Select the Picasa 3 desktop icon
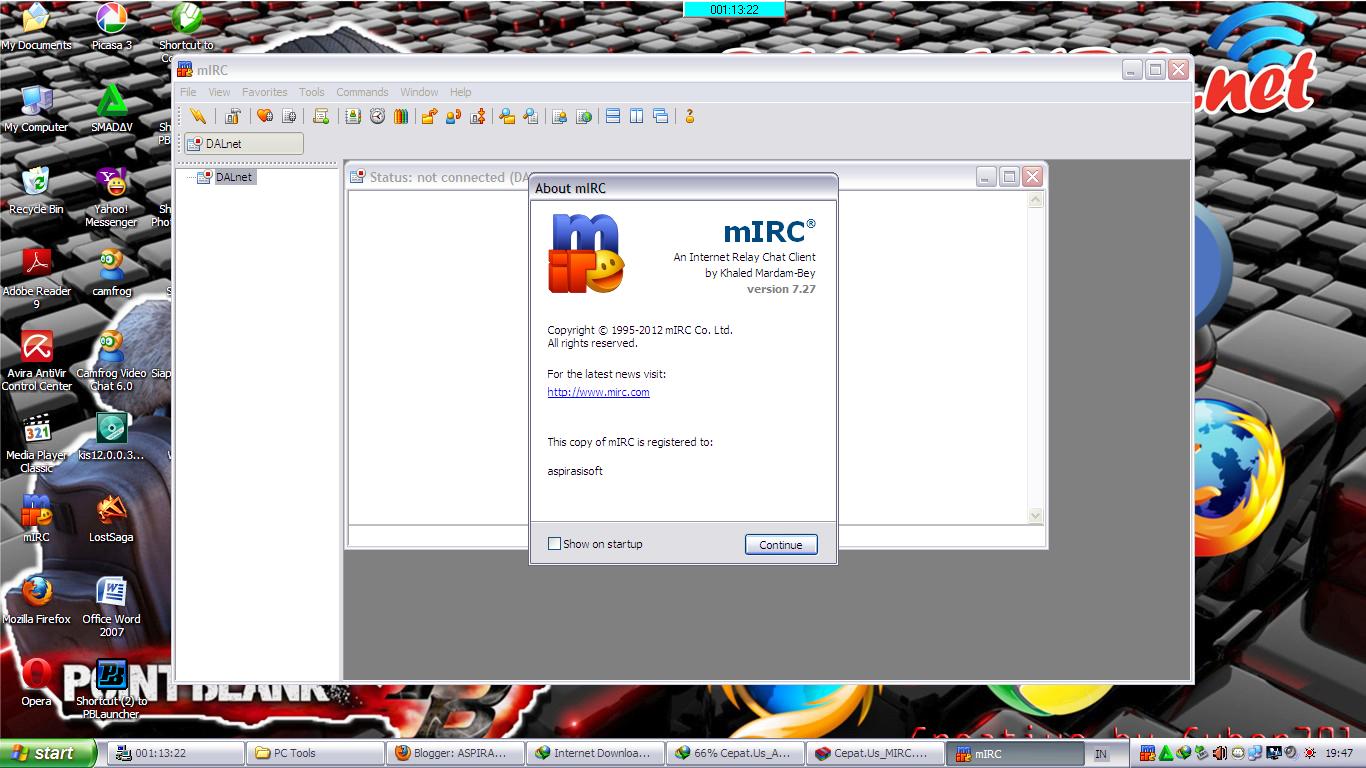This screenshot has width=1366, height=768. pos(111,27)
